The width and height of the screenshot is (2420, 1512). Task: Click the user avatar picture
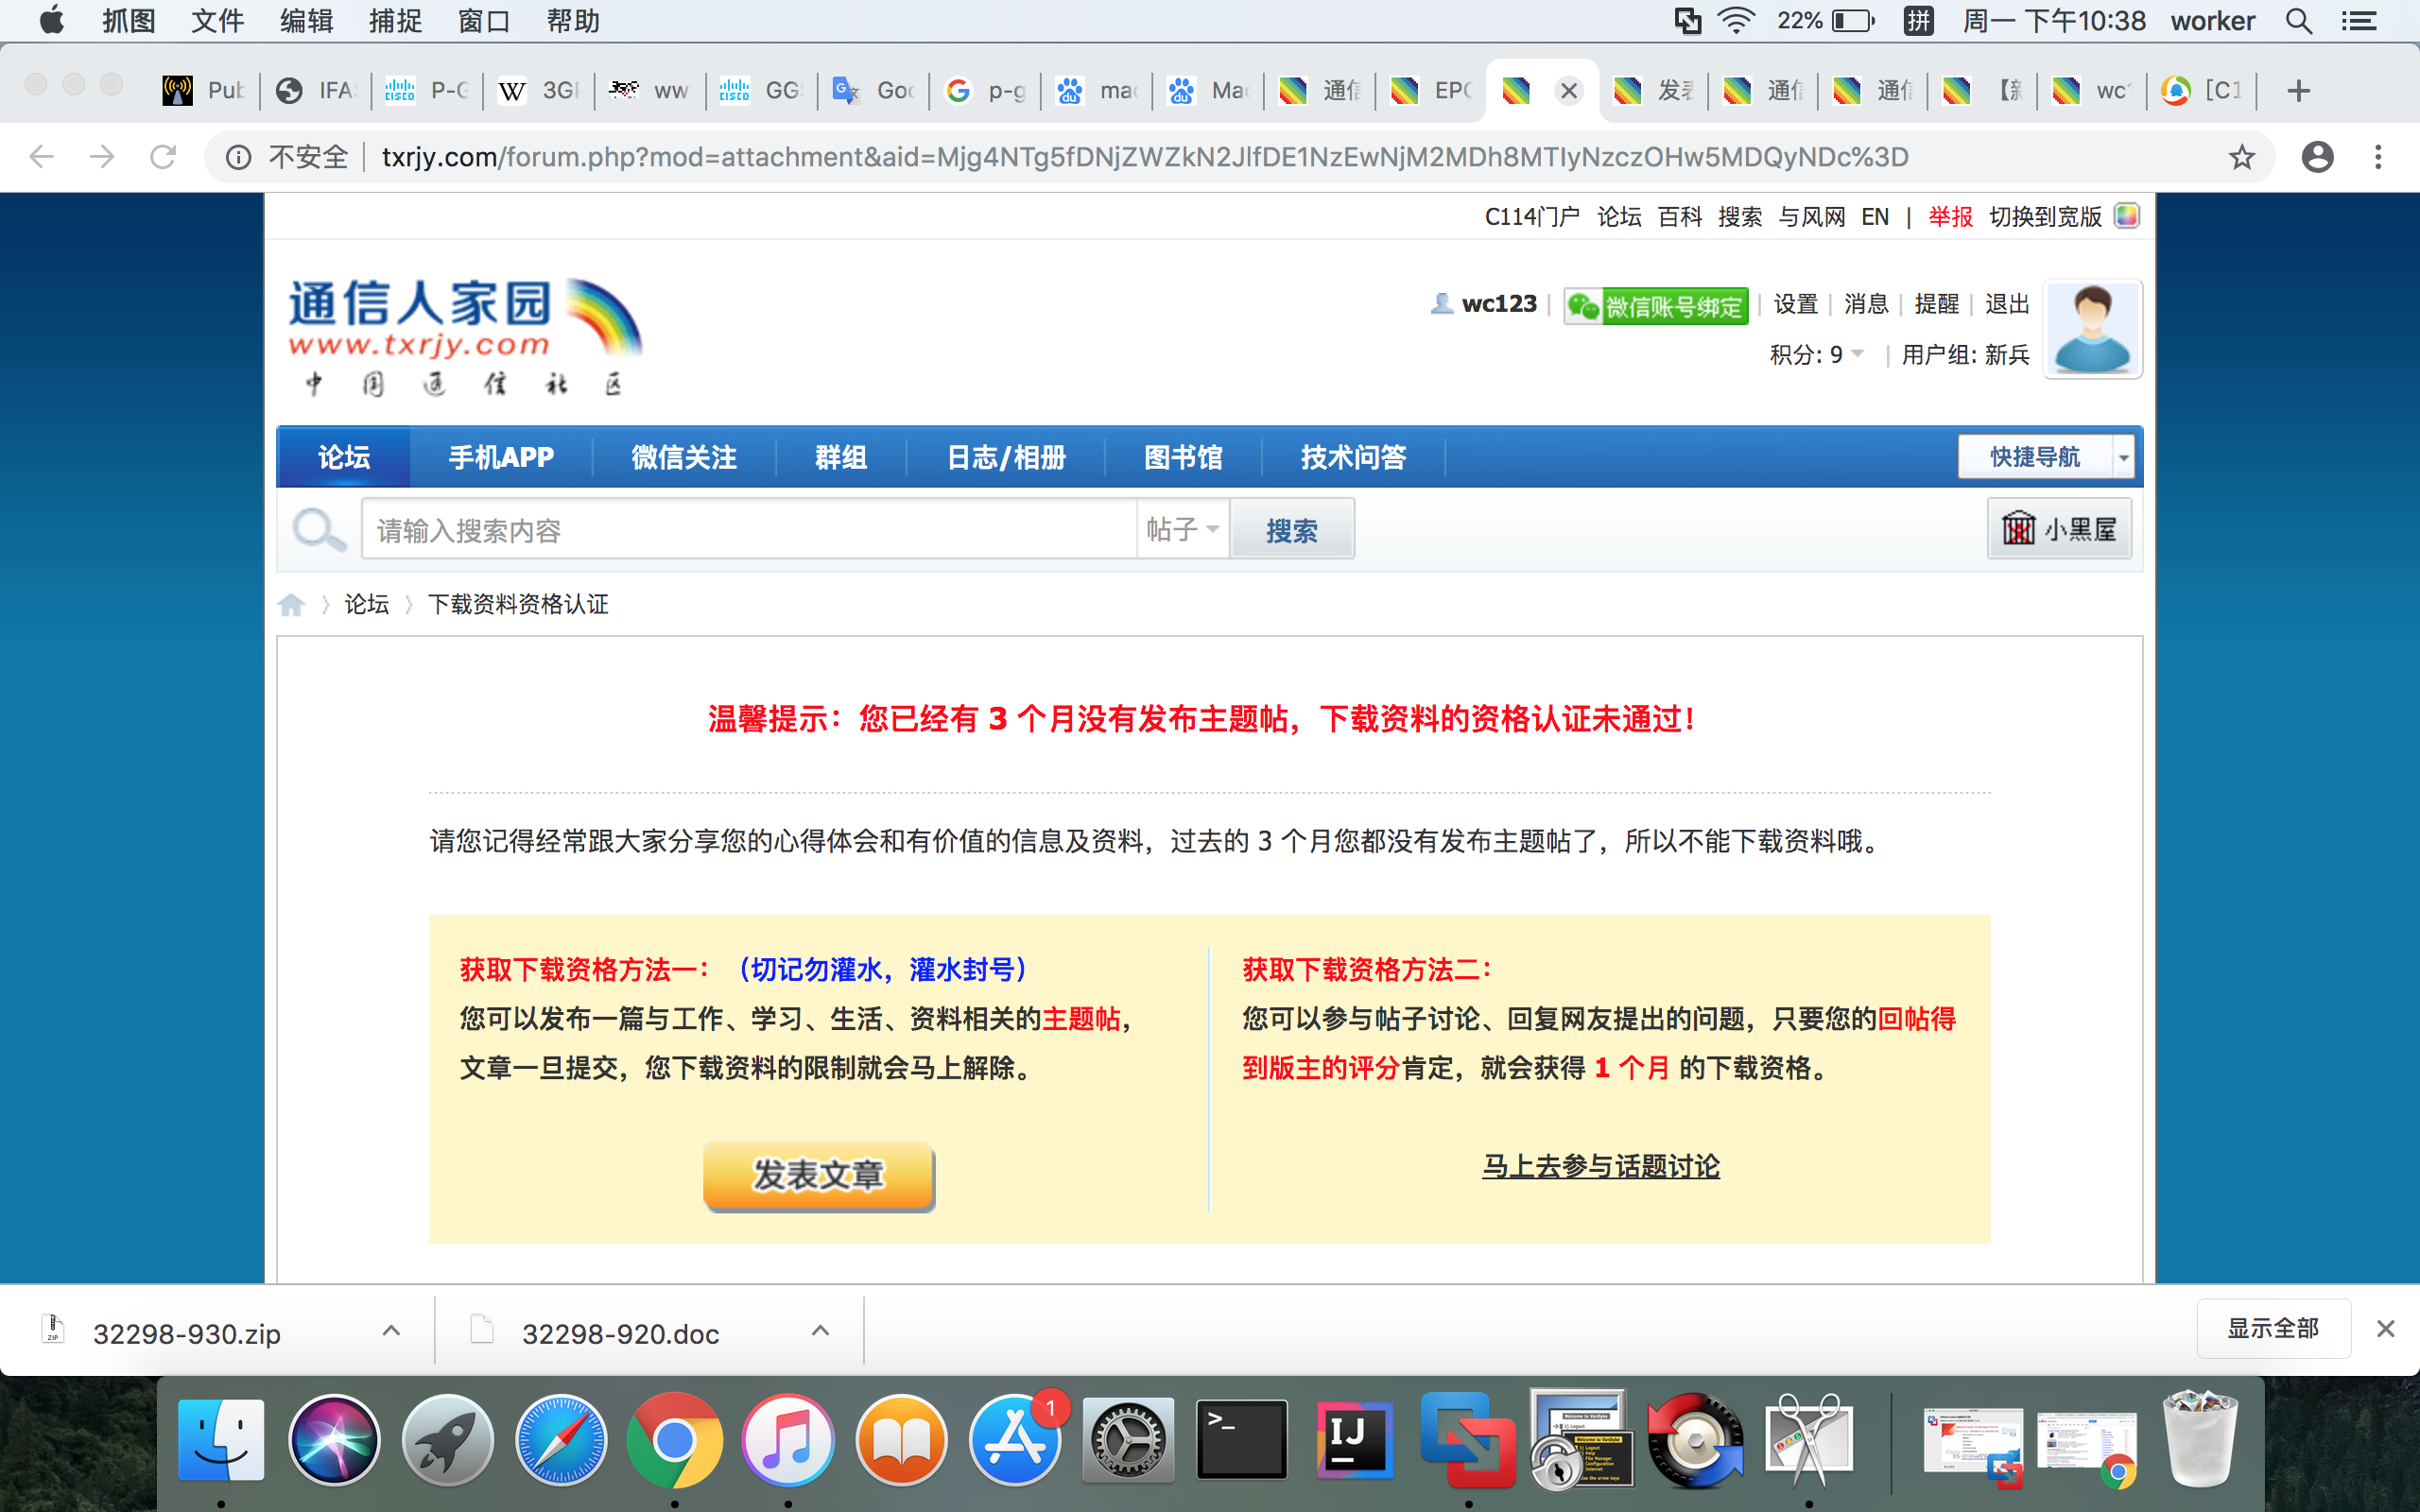point(2092,329)
